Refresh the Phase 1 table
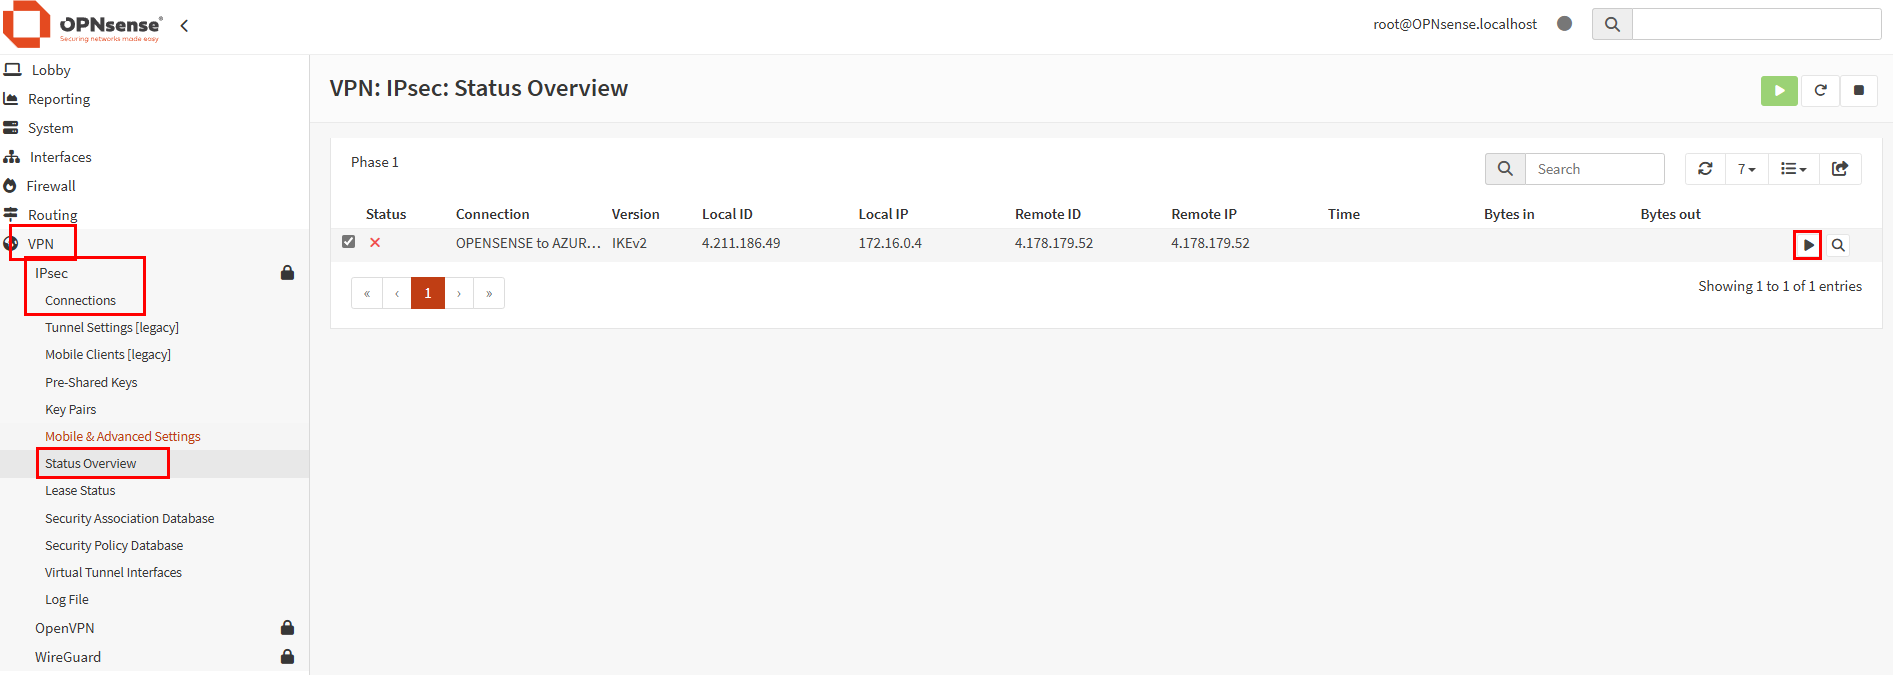Screen dimensions: 1893x675 click(1705, 169)
